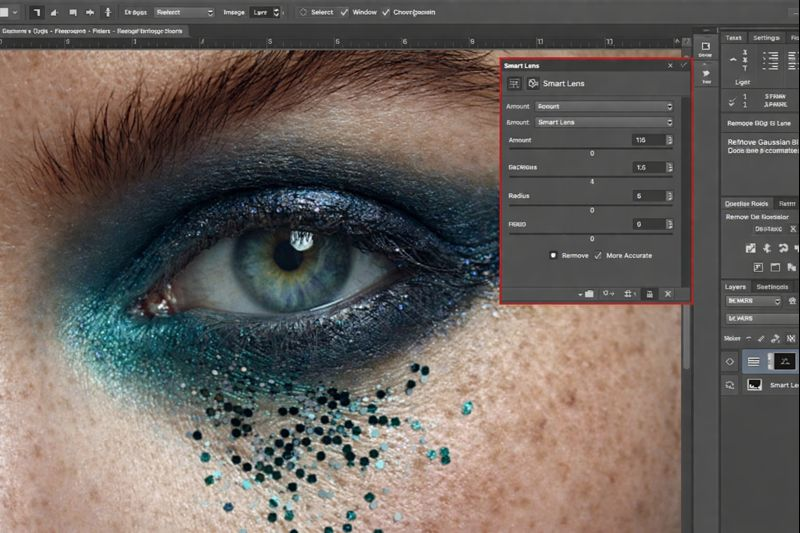Viewport: 800px width, 533px height.
Task: Enable the Remove checkbox
Action: coord(552,255)
